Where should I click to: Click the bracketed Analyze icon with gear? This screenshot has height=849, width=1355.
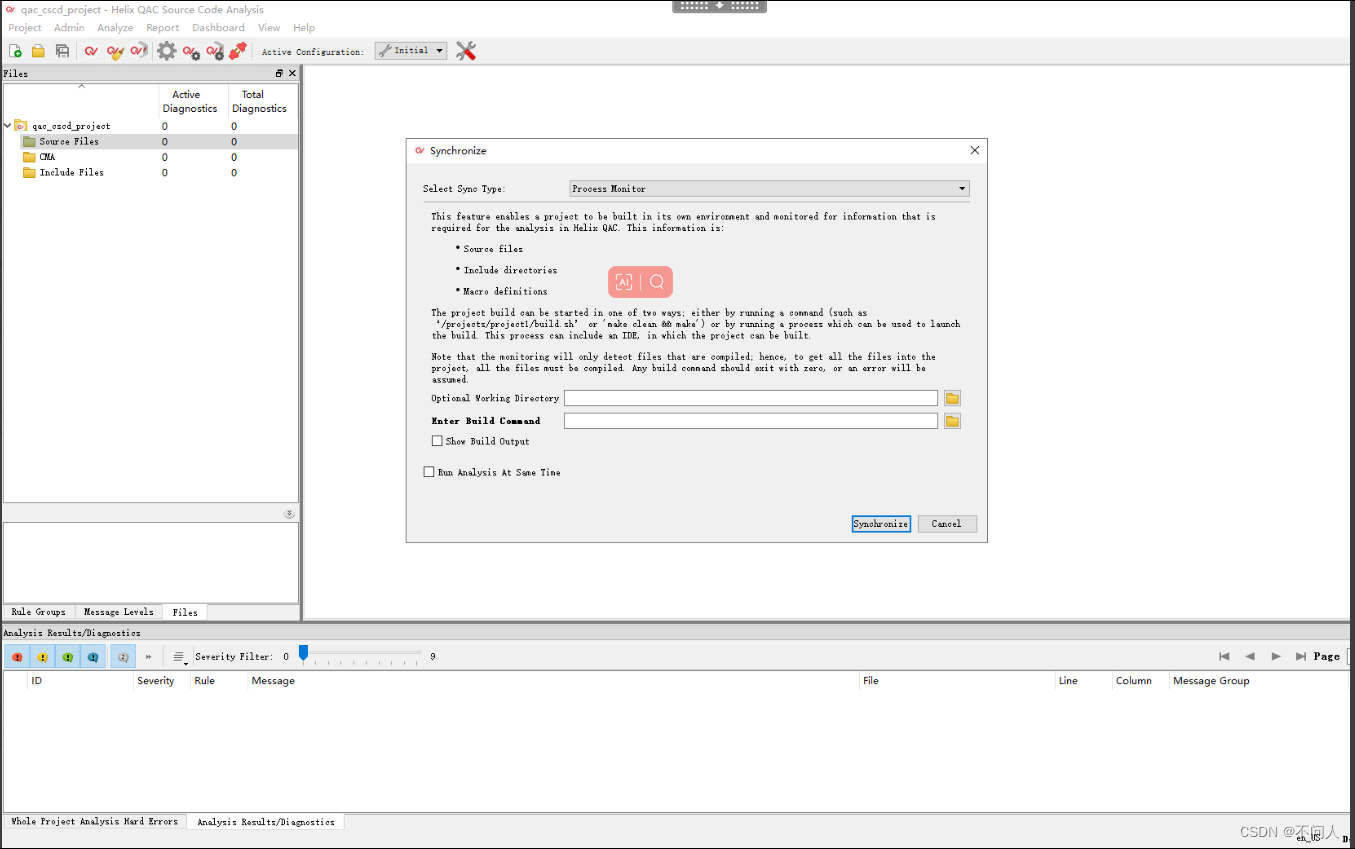(215, 51)
